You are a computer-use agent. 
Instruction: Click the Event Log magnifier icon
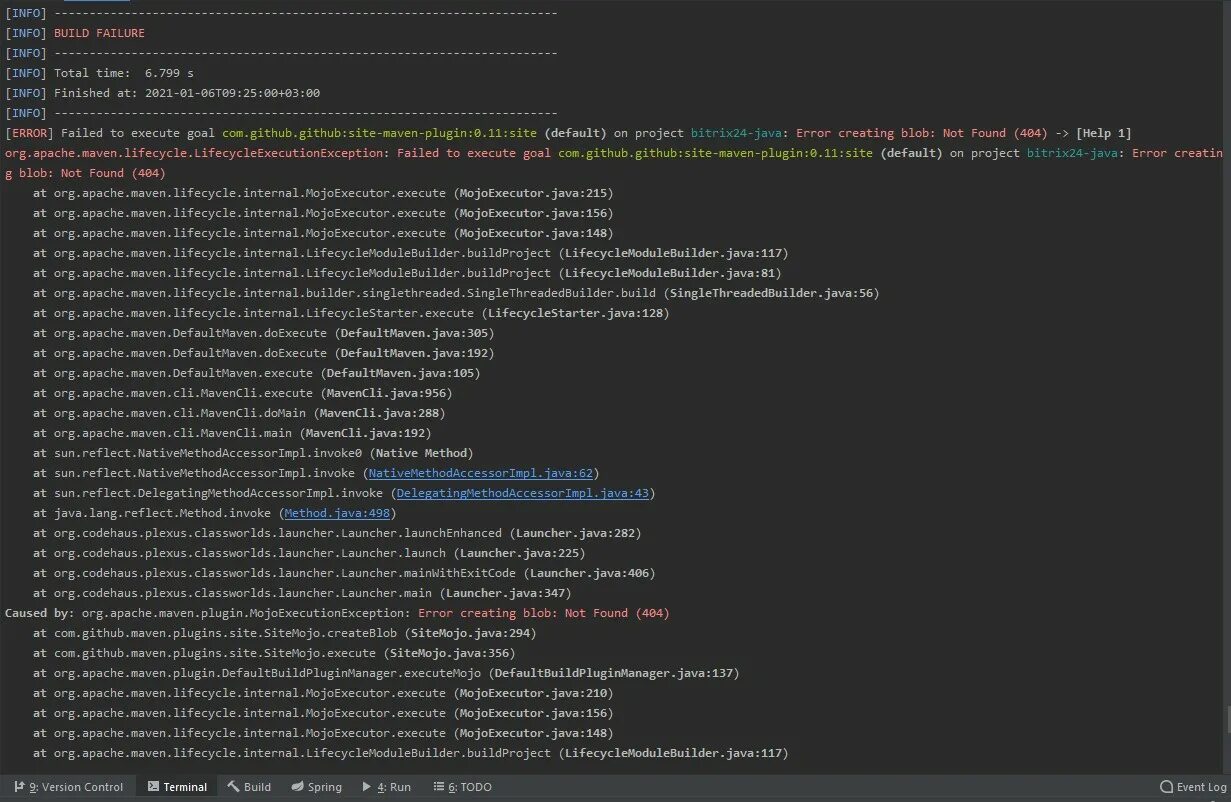1166,787
